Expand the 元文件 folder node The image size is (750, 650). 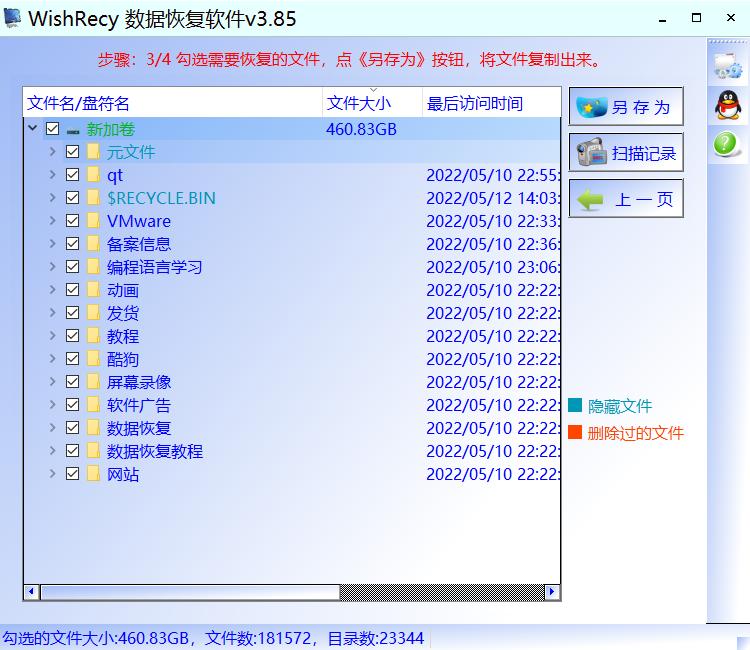[x=53, y=152]
